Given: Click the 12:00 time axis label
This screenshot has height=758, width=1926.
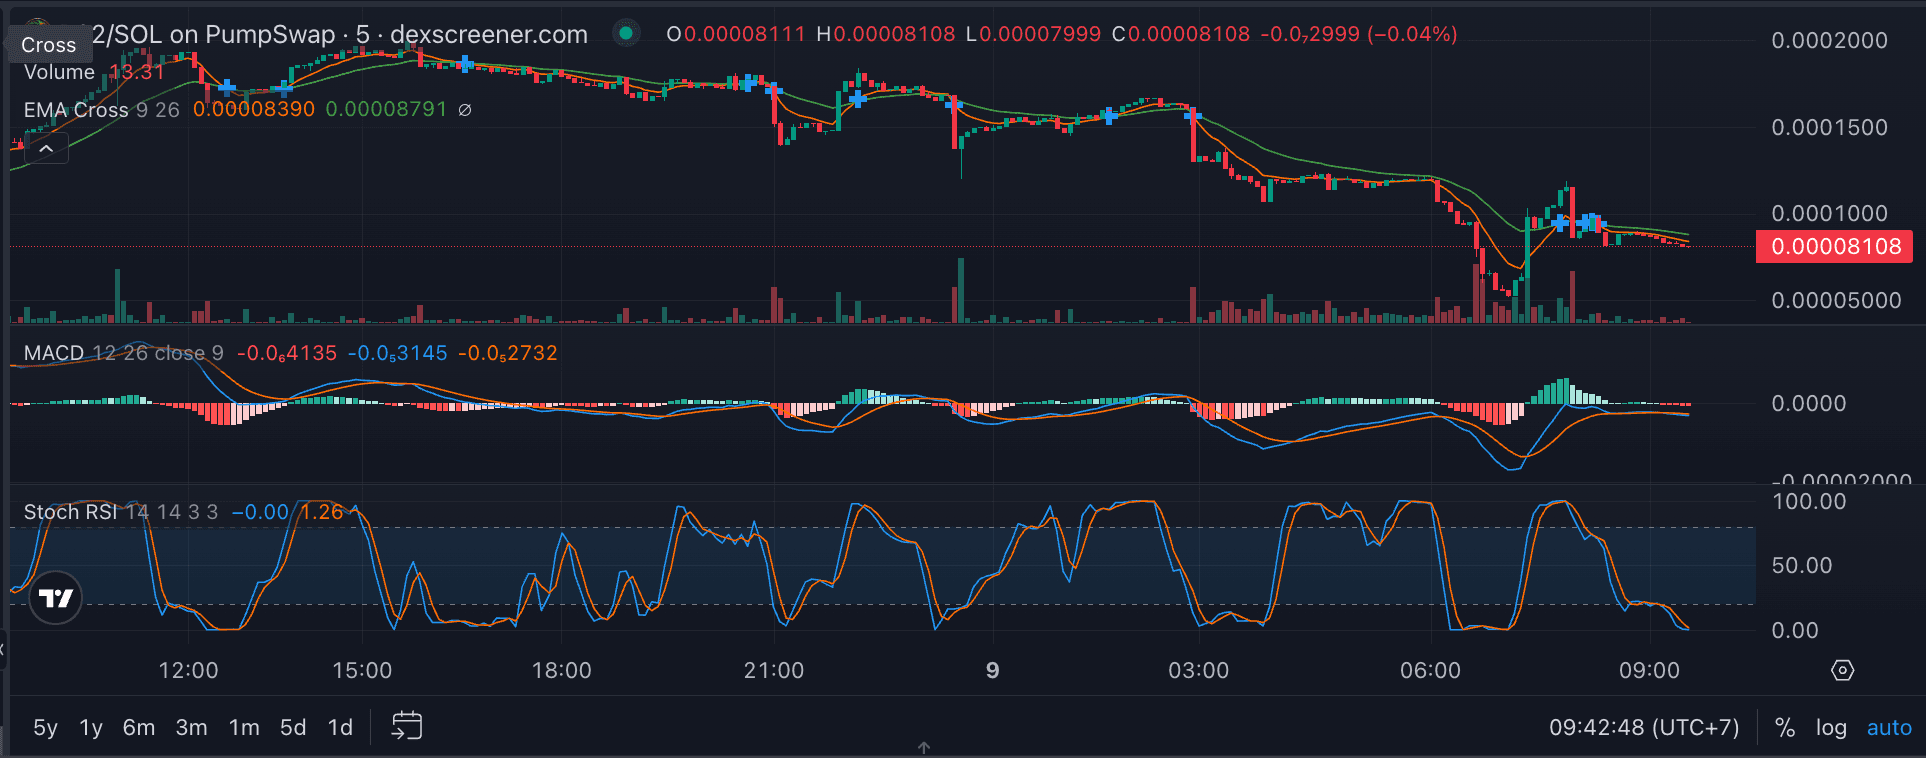Looking at the screenshot, I should tap(188, 670).
